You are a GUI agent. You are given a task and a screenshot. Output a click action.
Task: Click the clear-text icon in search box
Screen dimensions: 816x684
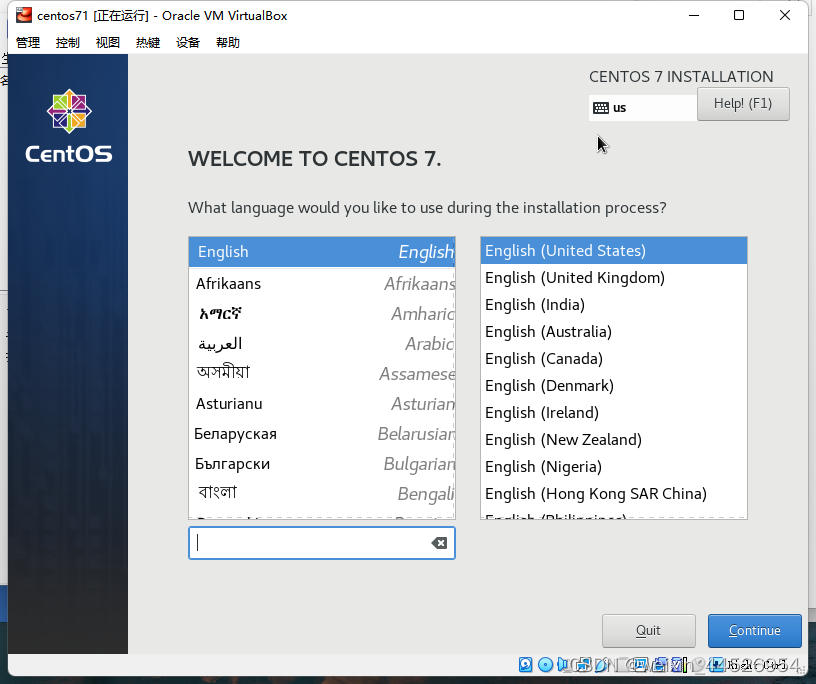click(439, 542)
